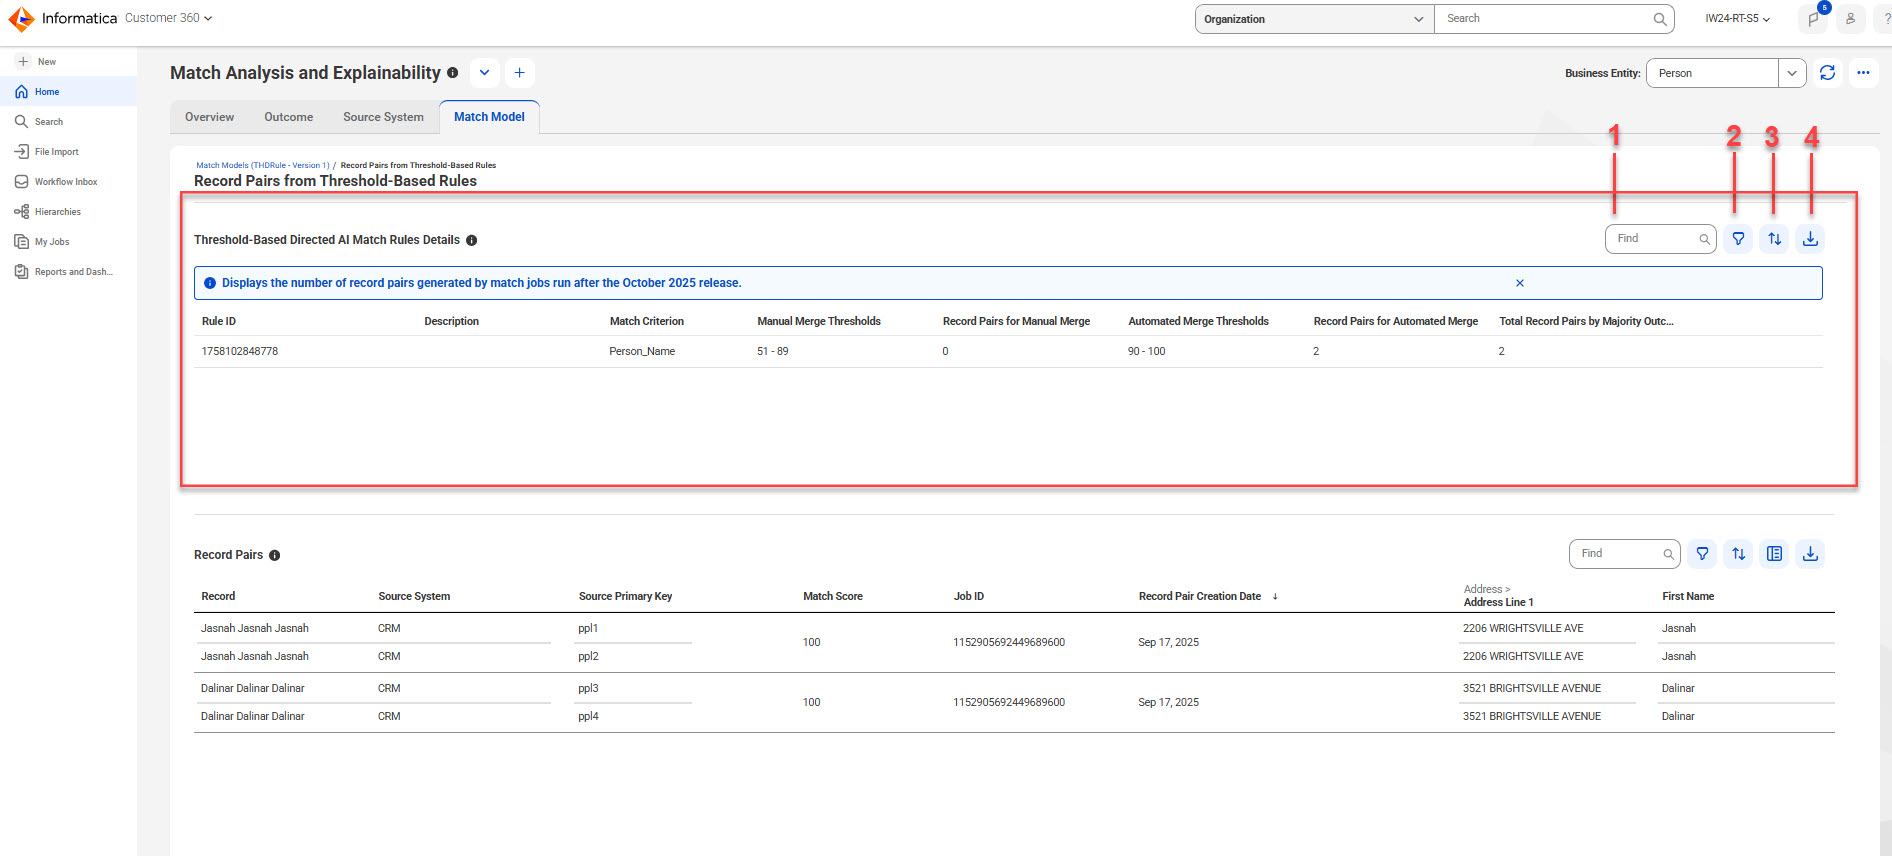Click the global search magnifier icon
The height and width of the screenshot is (856, 1892).
click(x=1660, y=19)
